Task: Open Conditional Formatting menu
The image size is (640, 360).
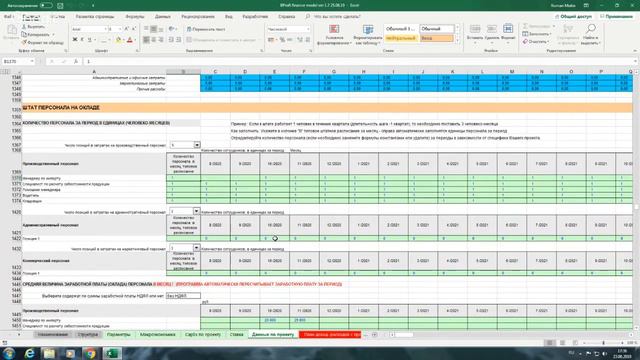Action: pos(334,34)
